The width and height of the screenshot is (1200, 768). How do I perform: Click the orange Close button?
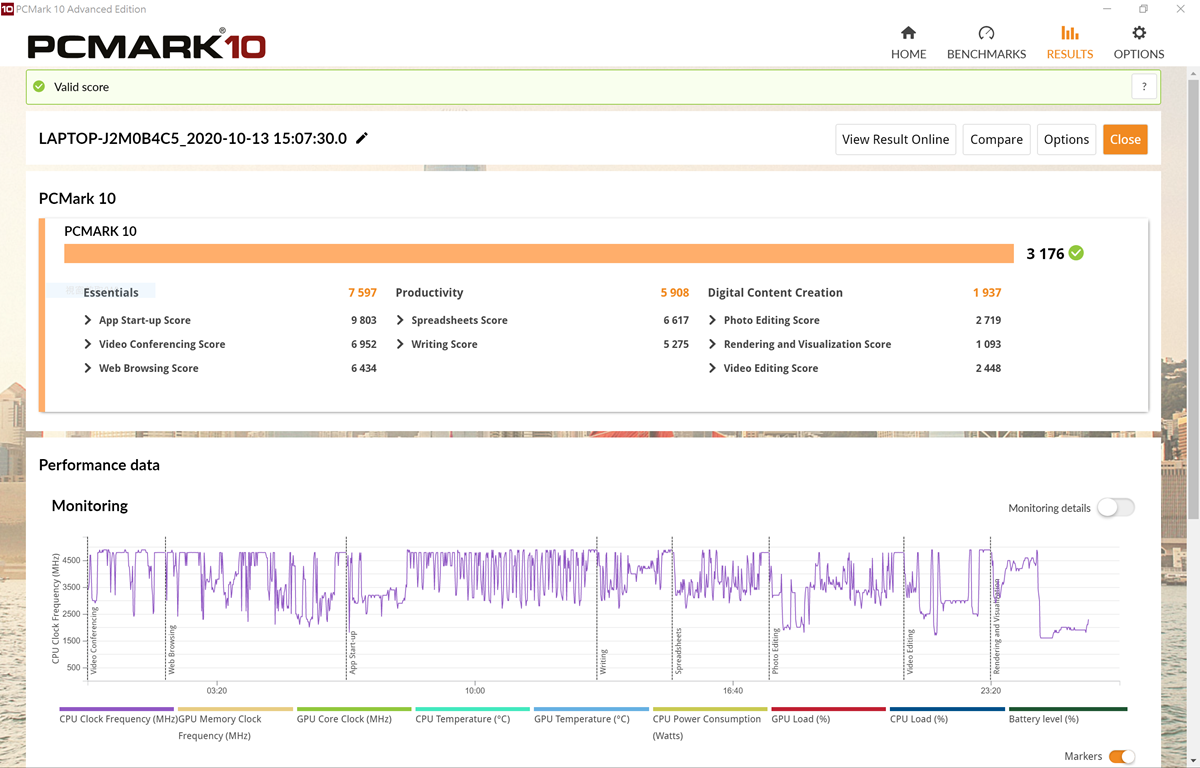click(1125, 139)
